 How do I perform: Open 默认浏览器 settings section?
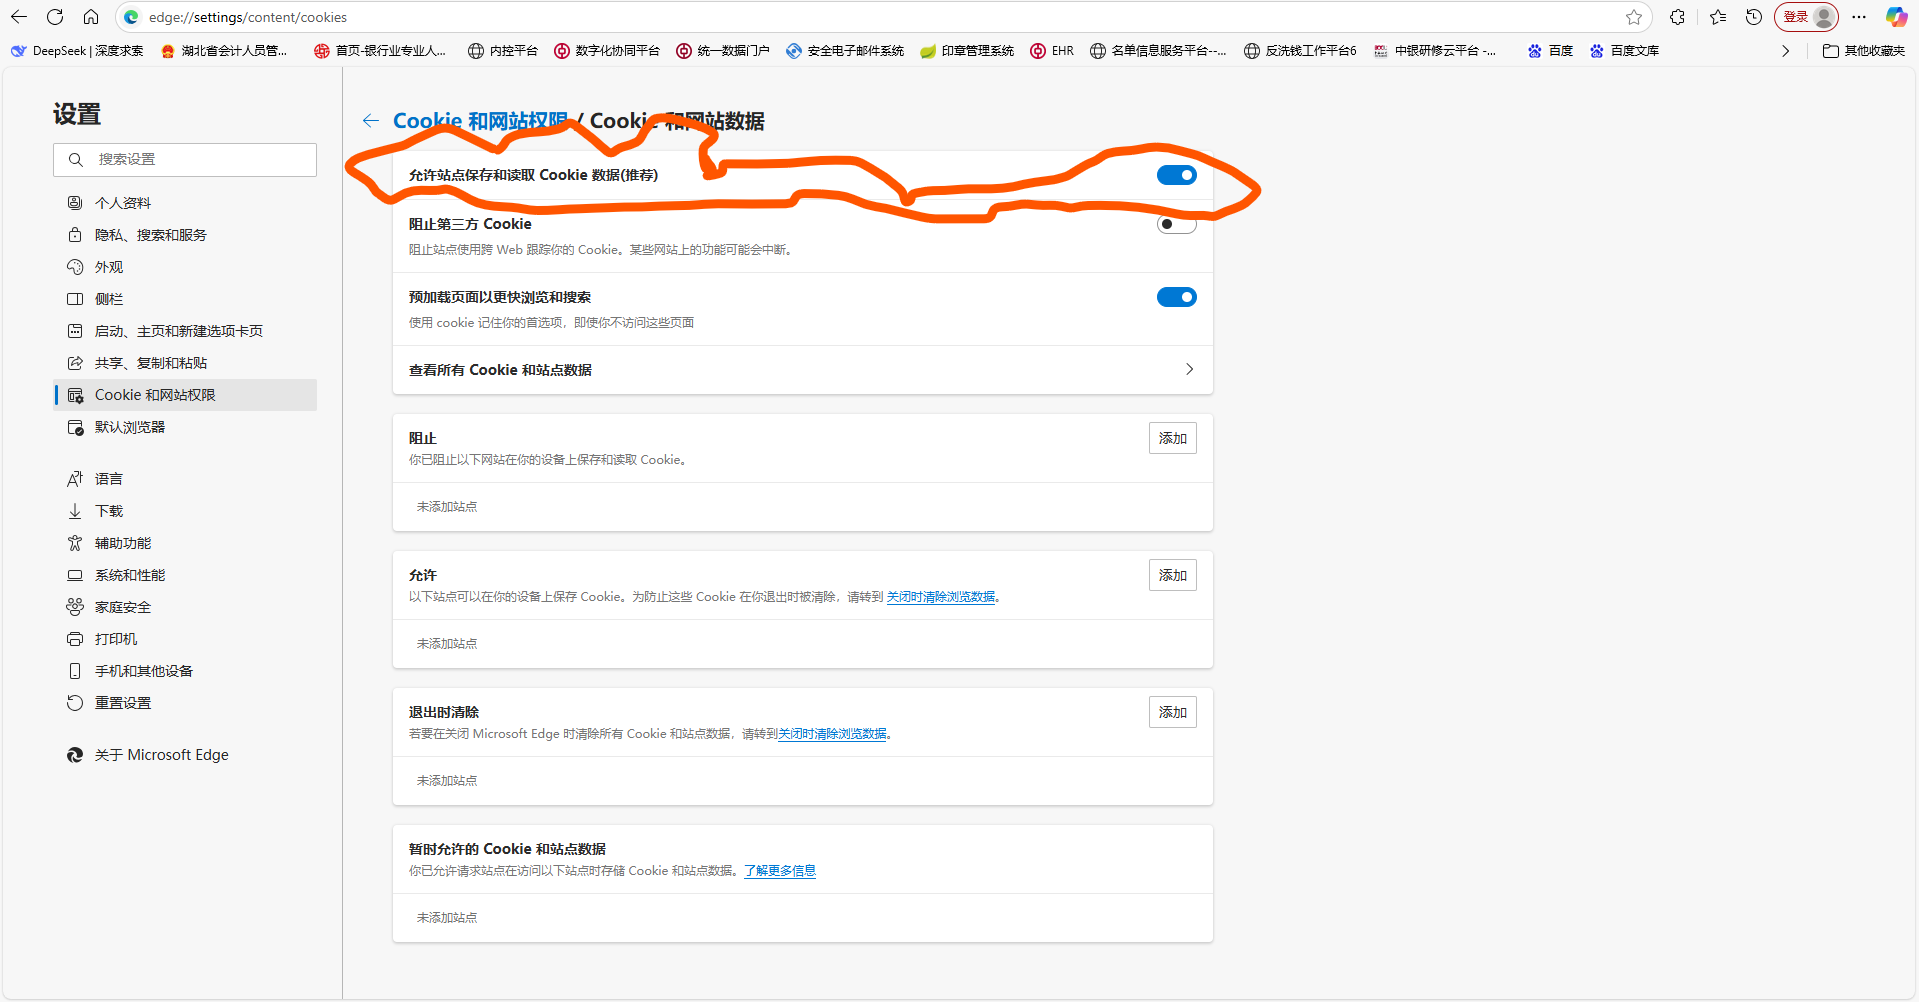185,427
